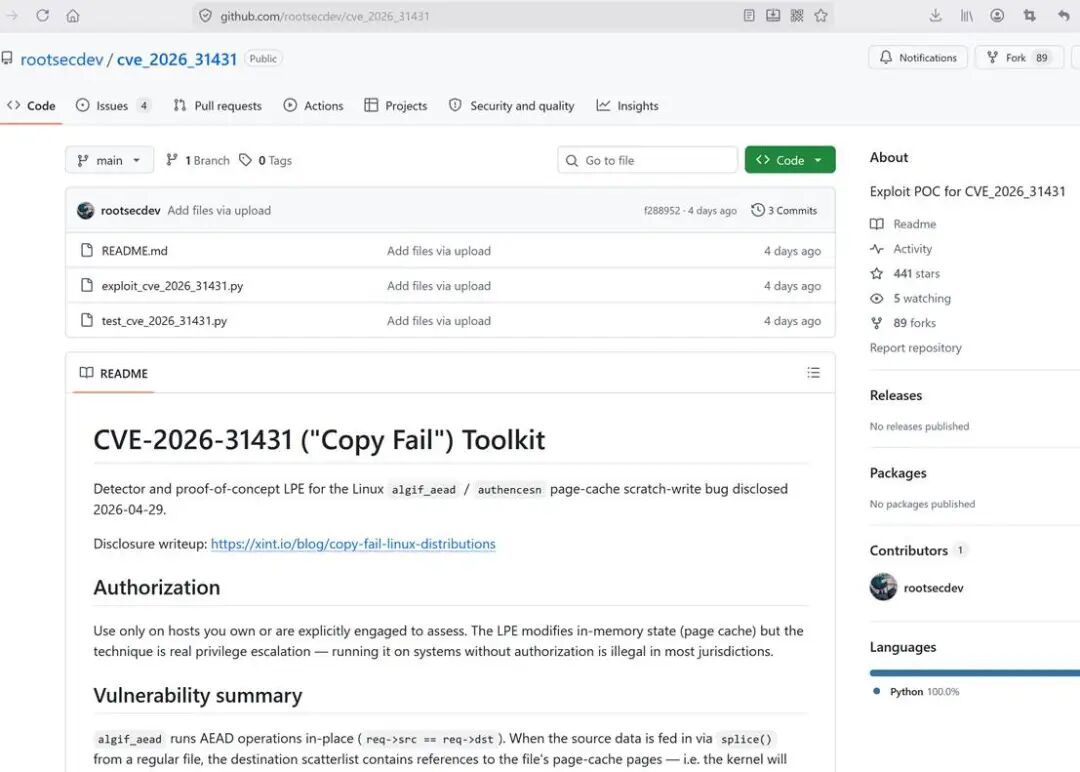Open the xint.io disclosure writeup link

click(353, 543)
